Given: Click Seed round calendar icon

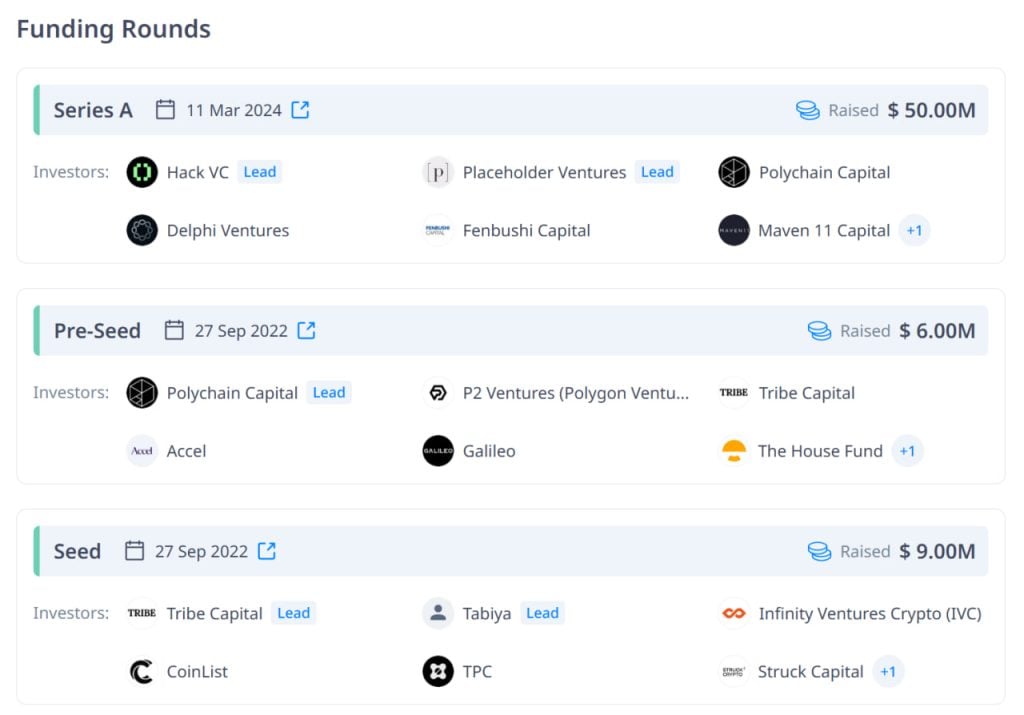Looking at the screenshot, I should click(135, 551).
